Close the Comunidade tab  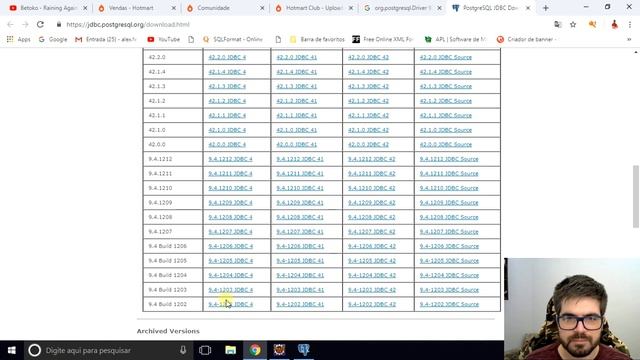point(262,8)
